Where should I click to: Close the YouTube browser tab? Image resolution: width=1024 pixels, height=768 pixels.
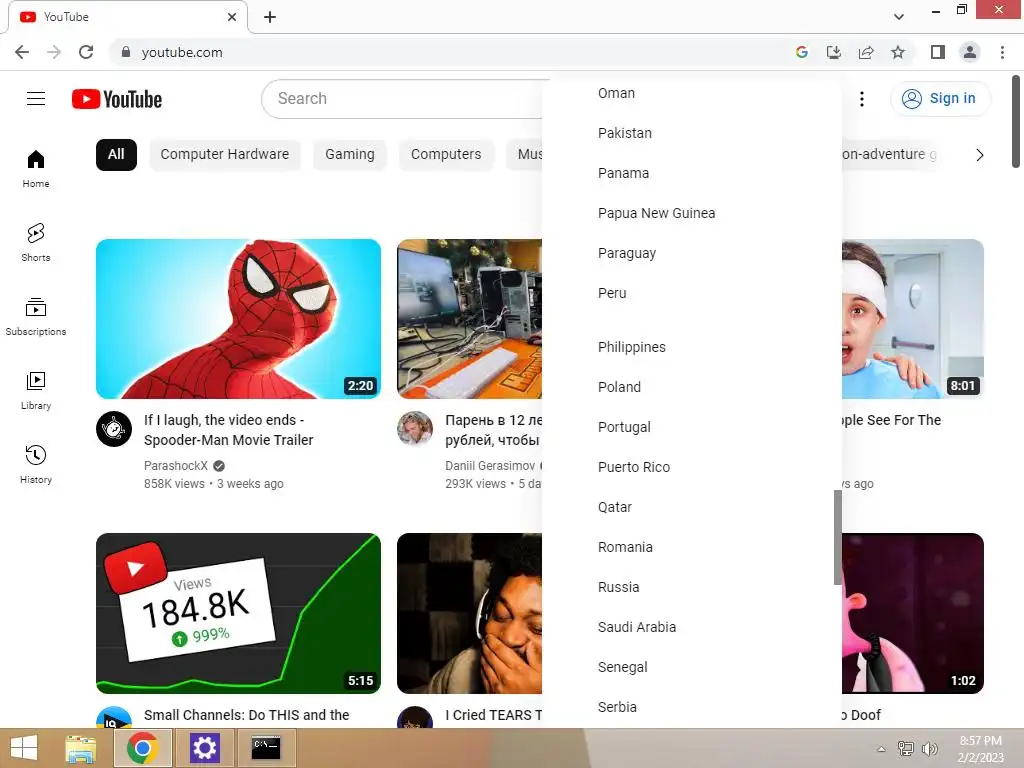pyautogui.click(x=232, y=17)
